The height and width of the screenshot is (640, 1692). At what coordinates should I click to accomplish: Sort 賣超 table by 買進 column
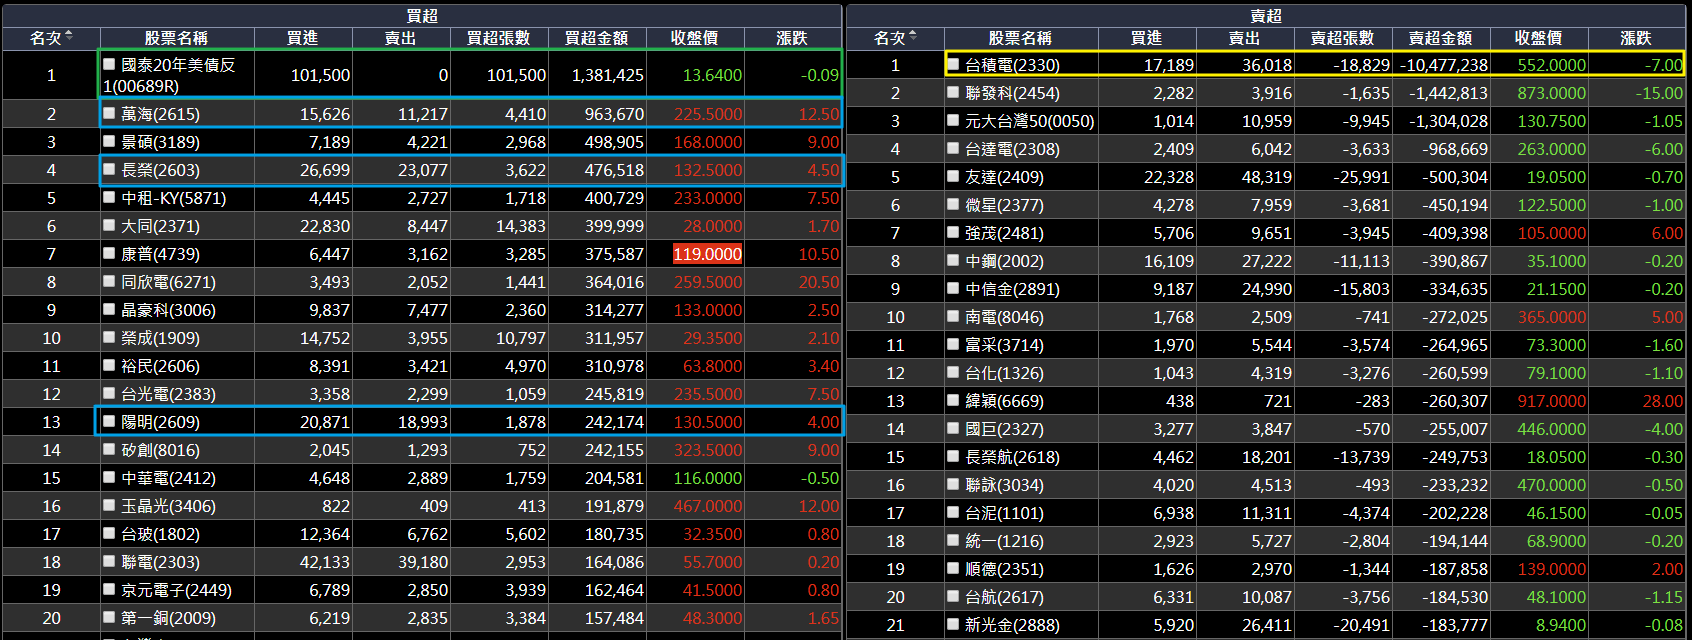[1146, 38]
